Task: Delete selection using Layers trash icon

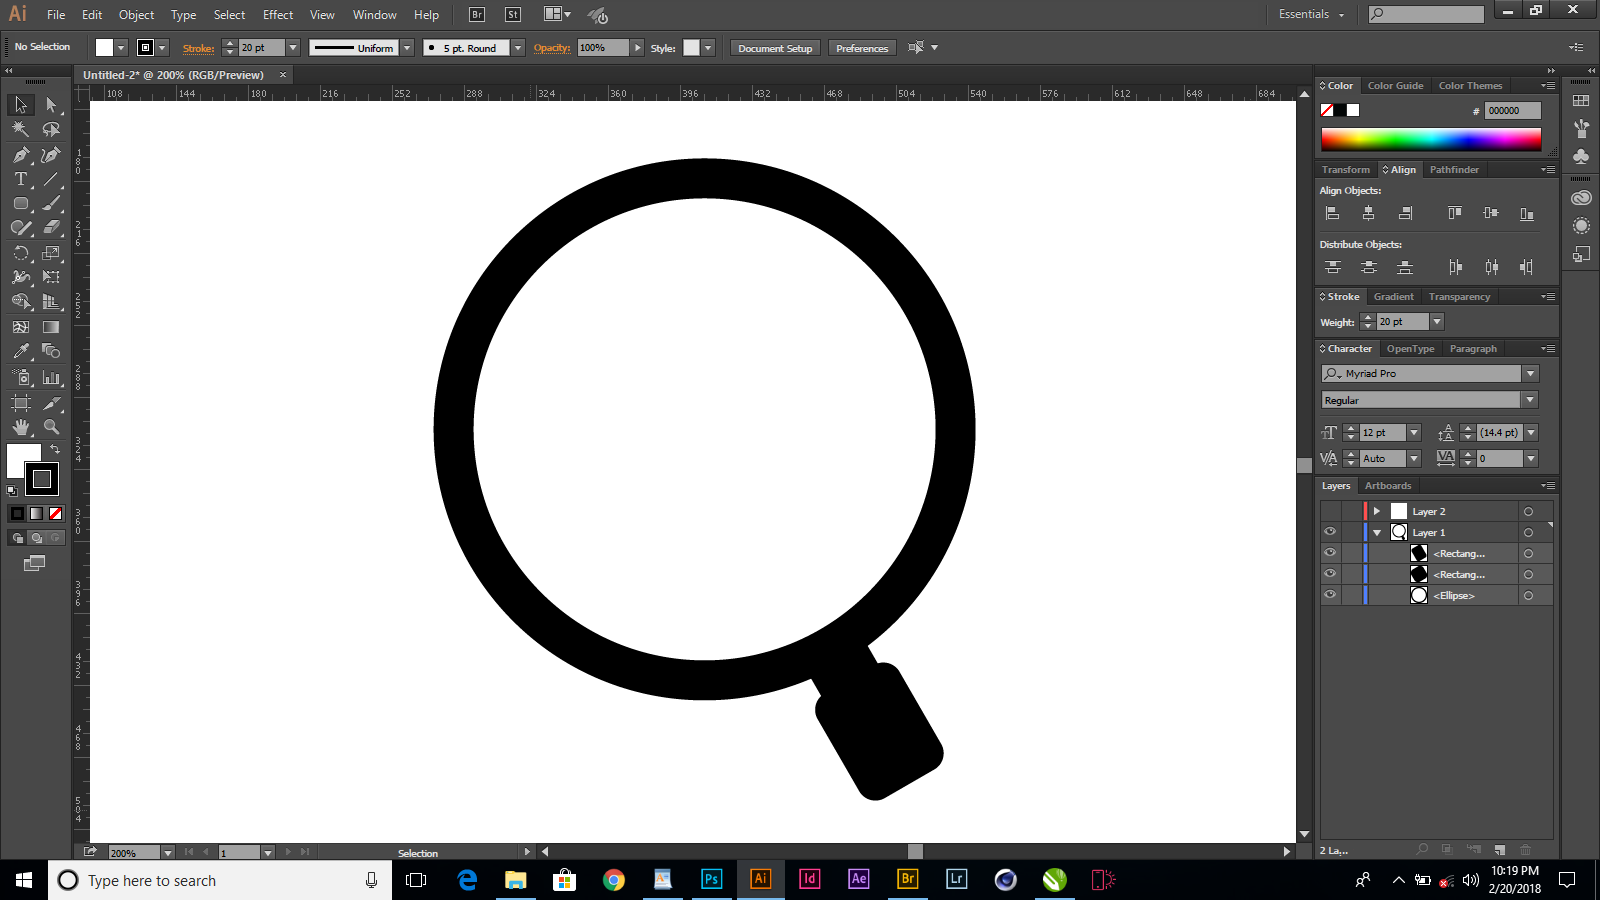Action: point(1526,850)
